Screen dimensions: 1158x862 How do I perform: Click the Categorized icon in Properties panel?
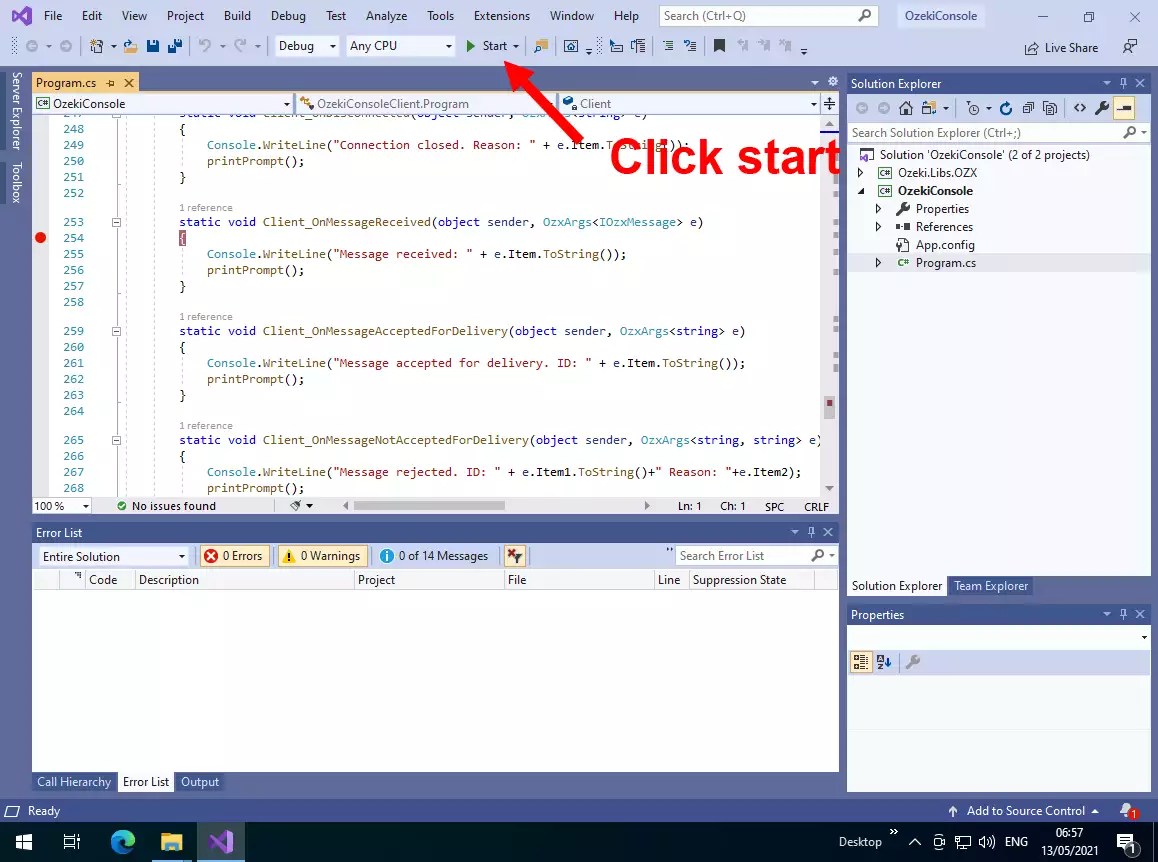[861, 662]
